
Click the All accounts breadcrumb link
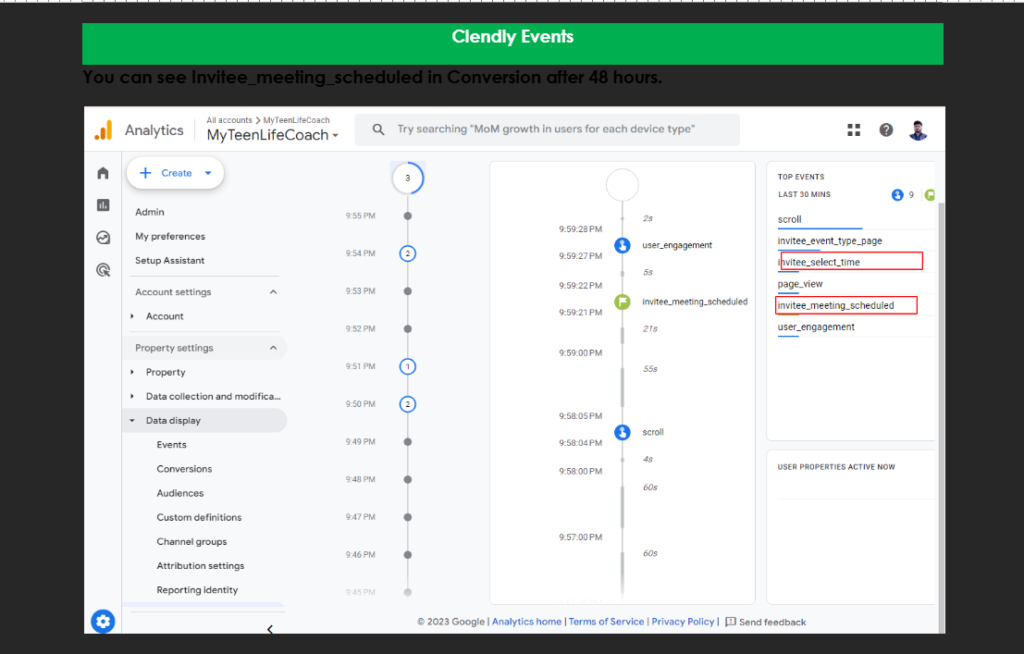tap(229, 120)
